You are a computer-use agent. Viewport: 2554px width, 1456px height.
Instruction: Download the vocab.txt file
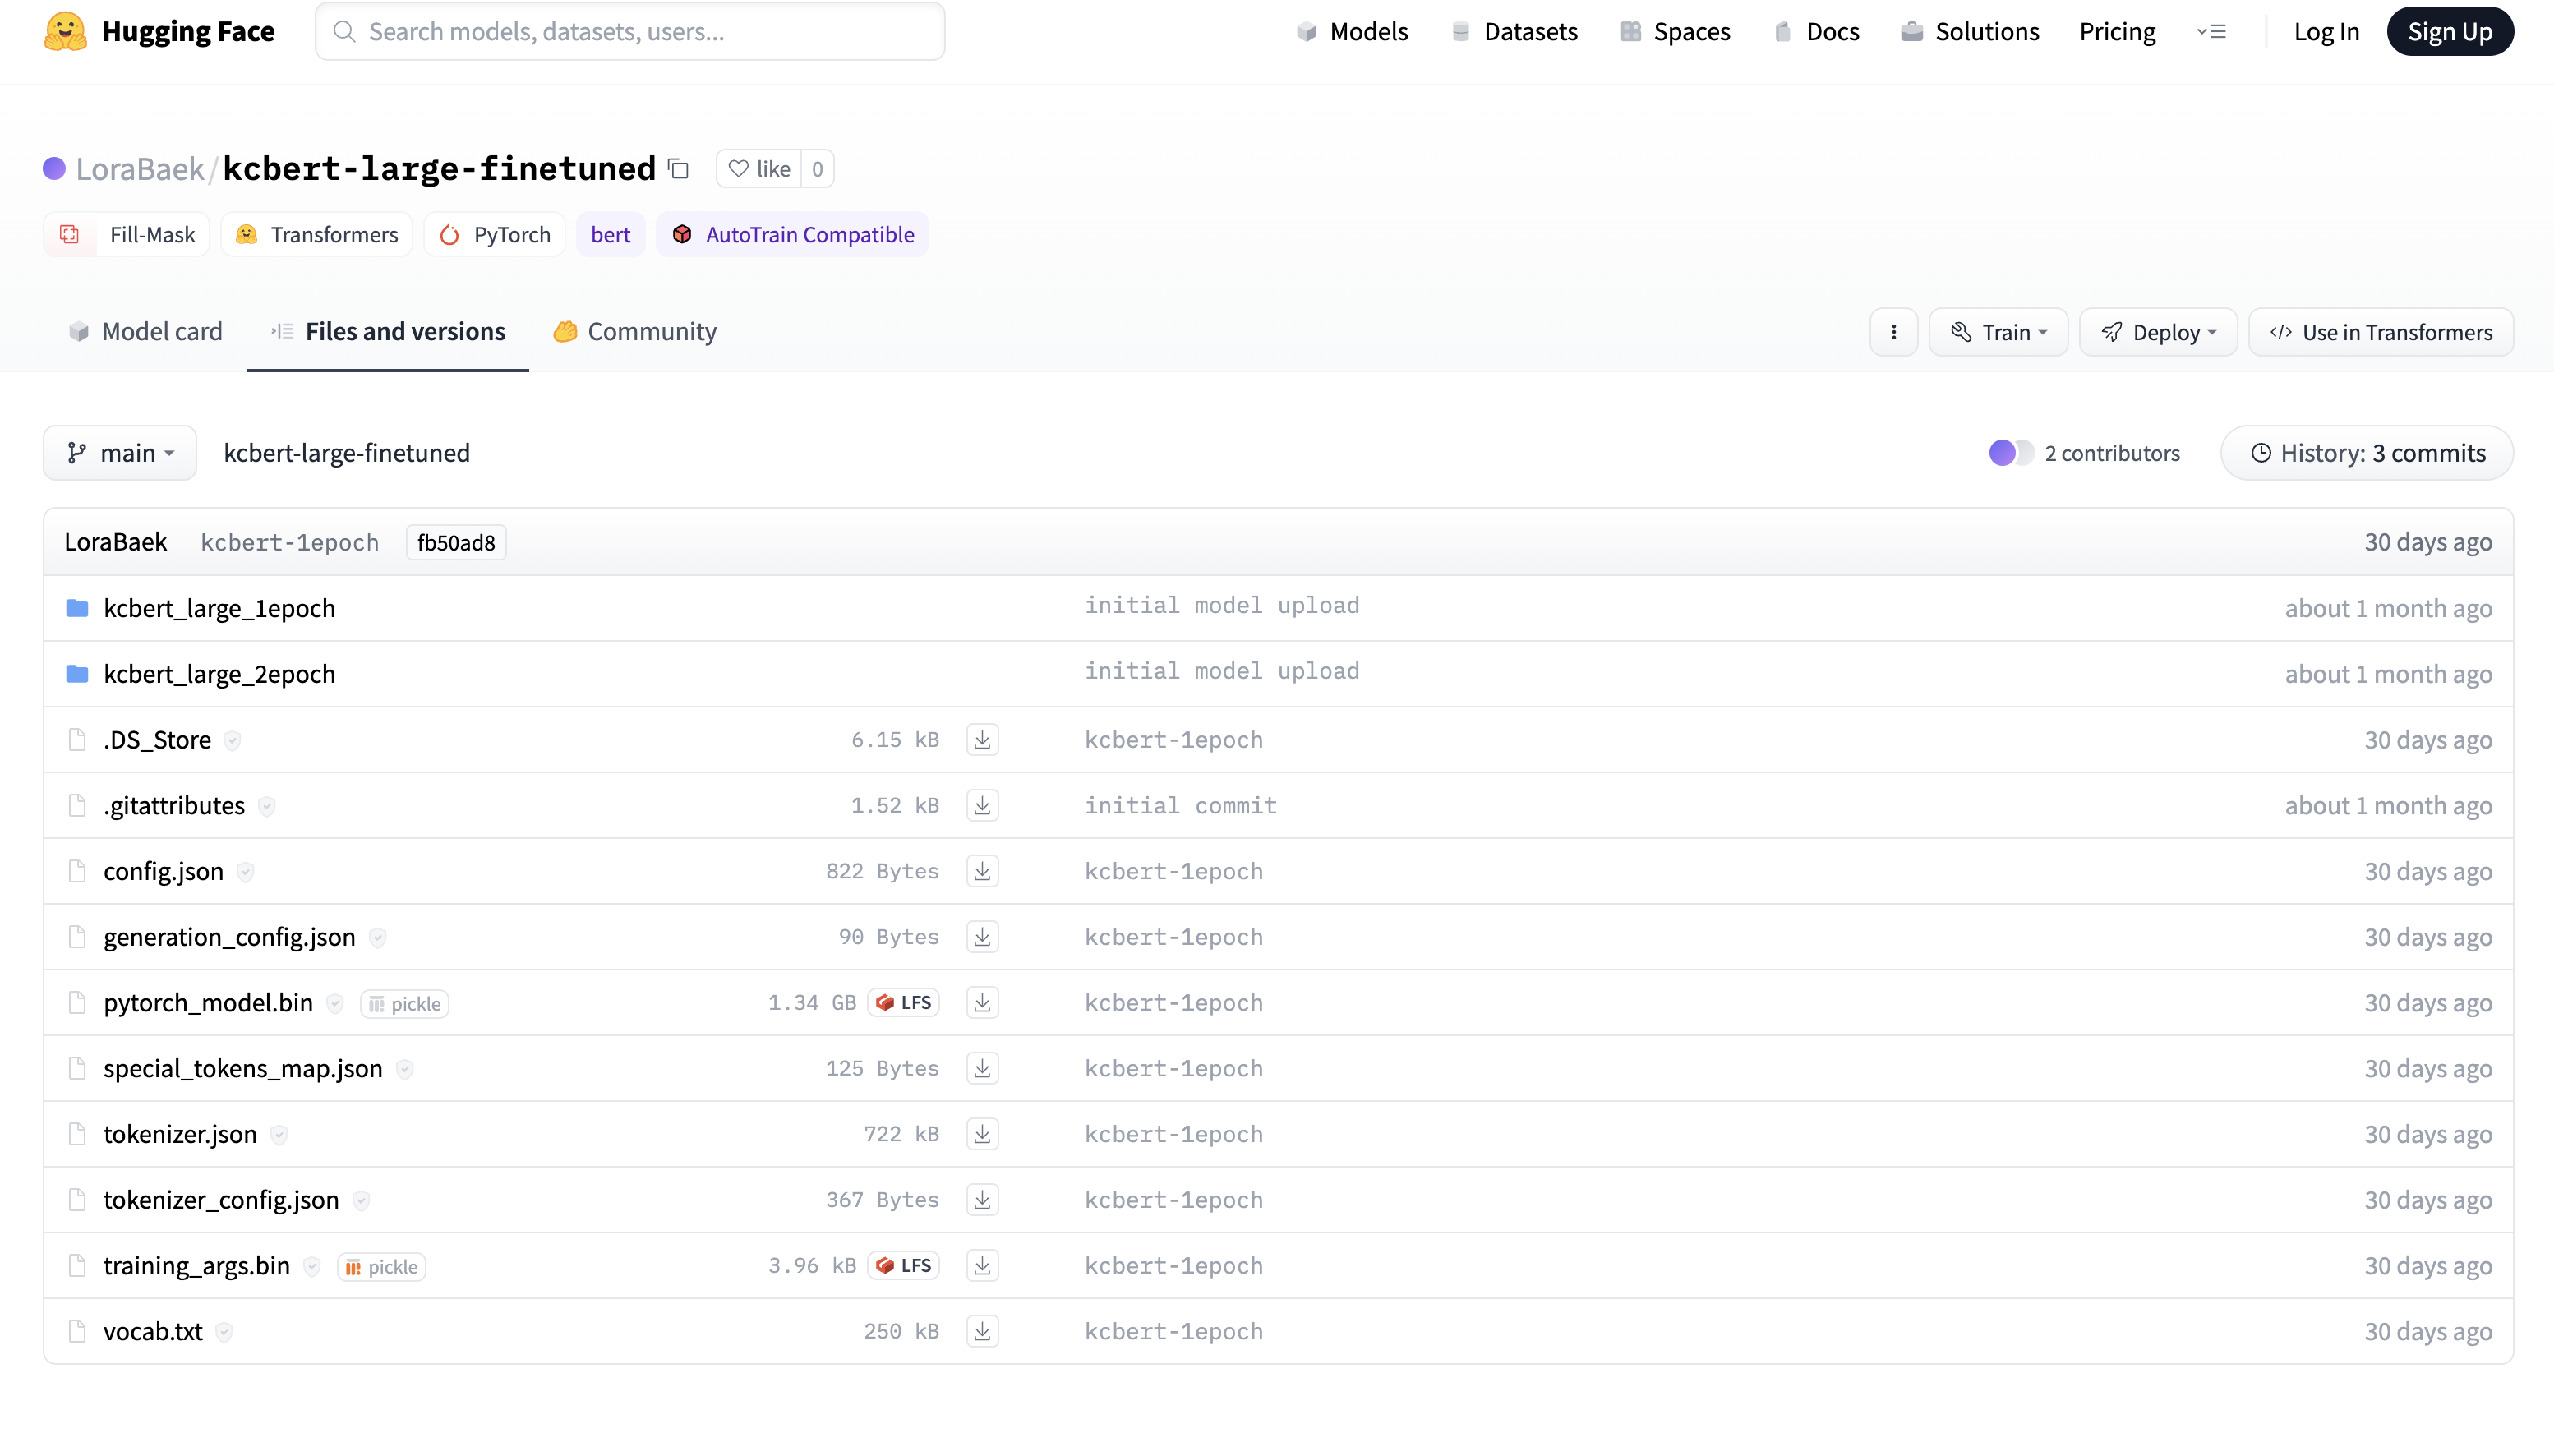[980, 1331]
